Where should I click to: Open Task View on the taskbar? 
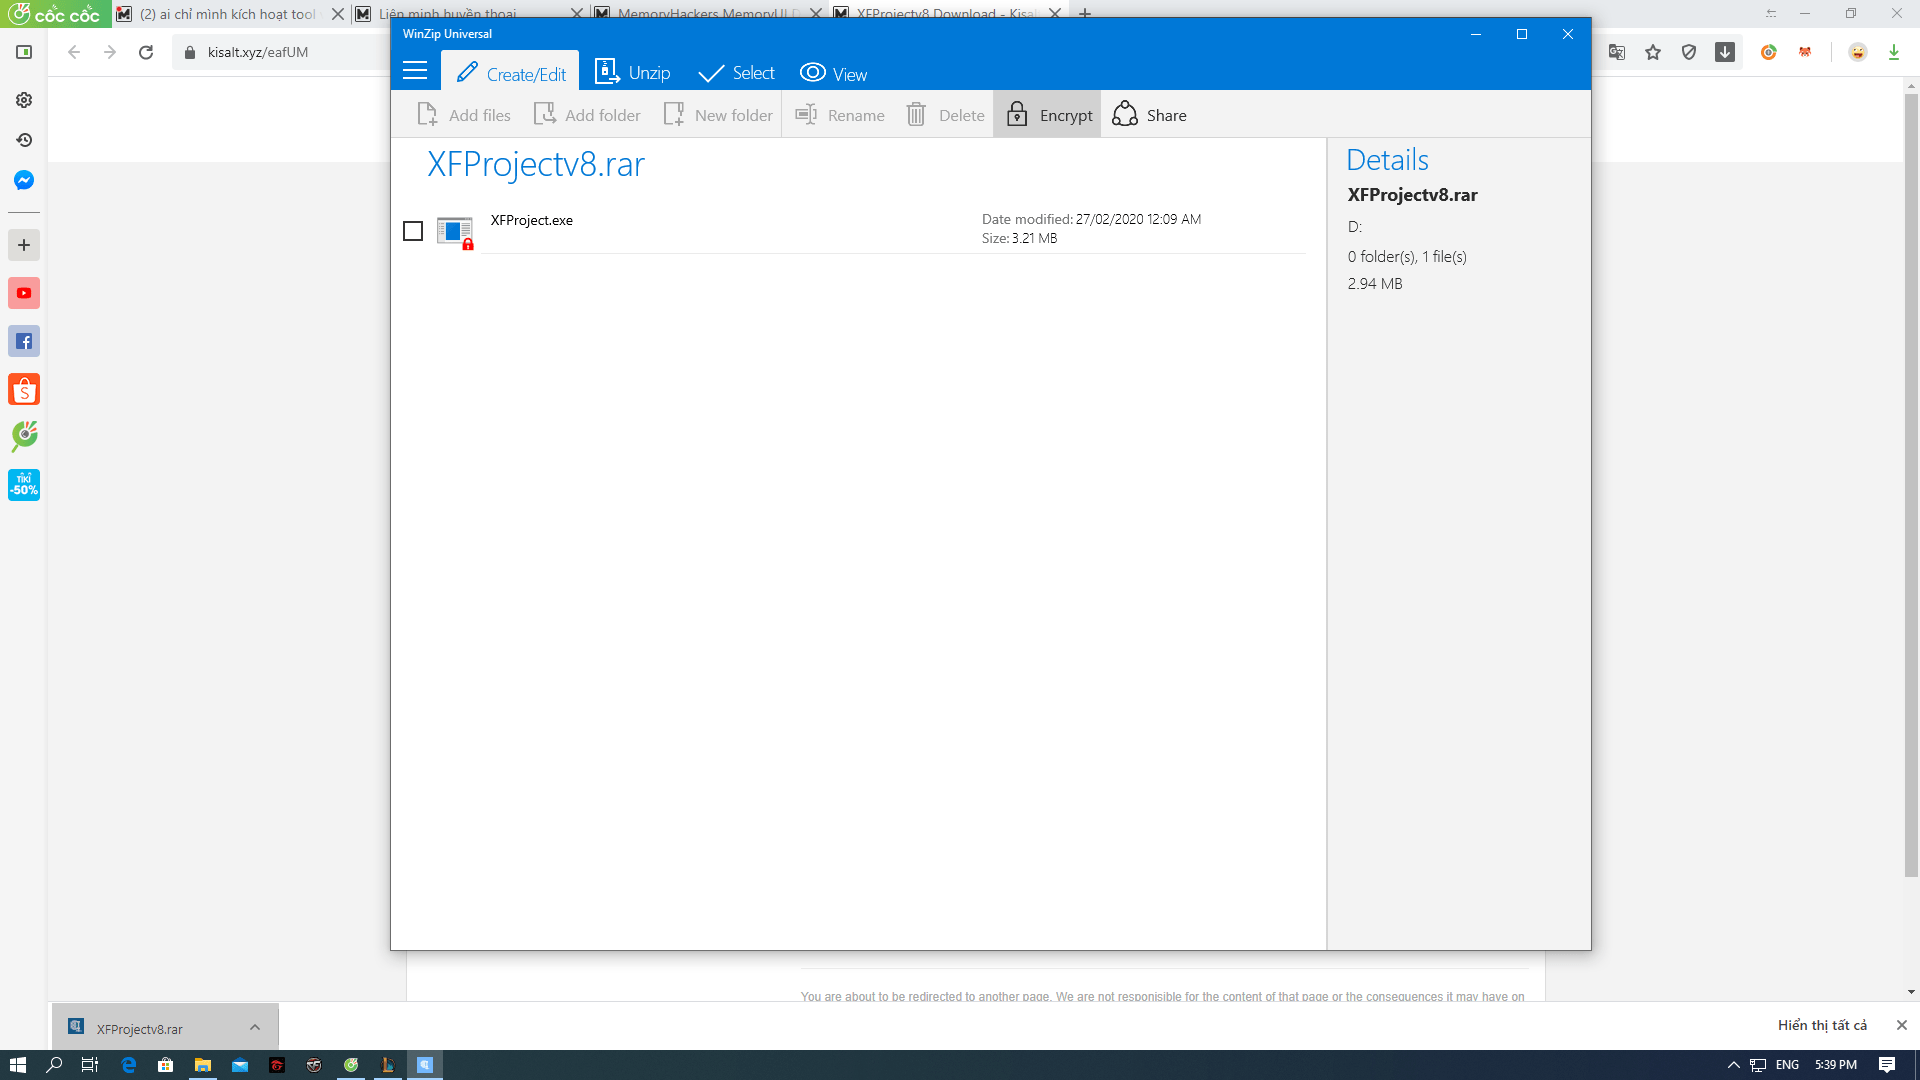point(90,1065)
